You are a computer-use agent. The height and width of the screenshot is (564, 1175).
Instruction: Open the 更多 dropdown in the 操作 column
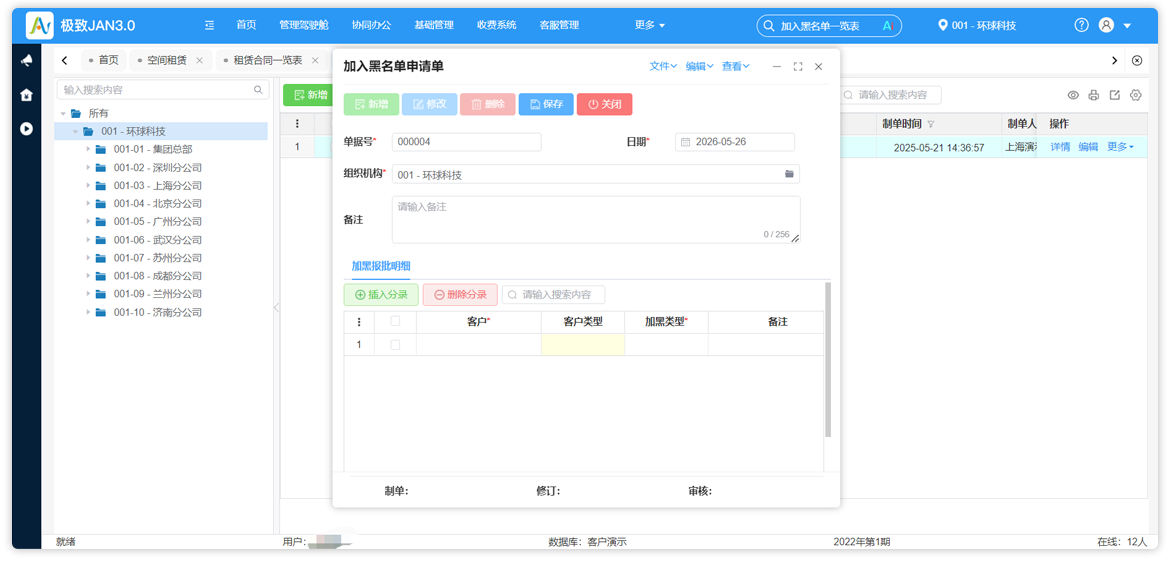tap(1120, 147)
